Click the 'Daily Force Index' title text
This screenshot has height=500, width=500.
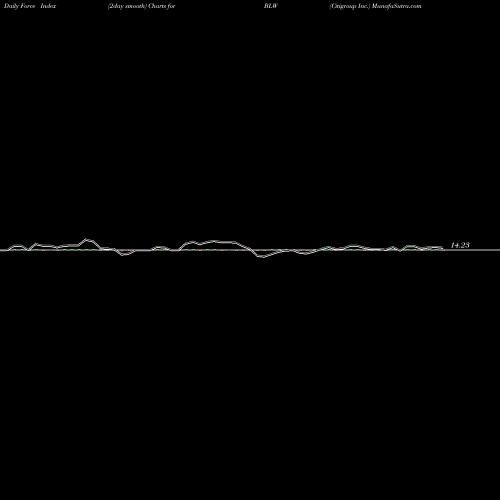(x=30, y=6)
